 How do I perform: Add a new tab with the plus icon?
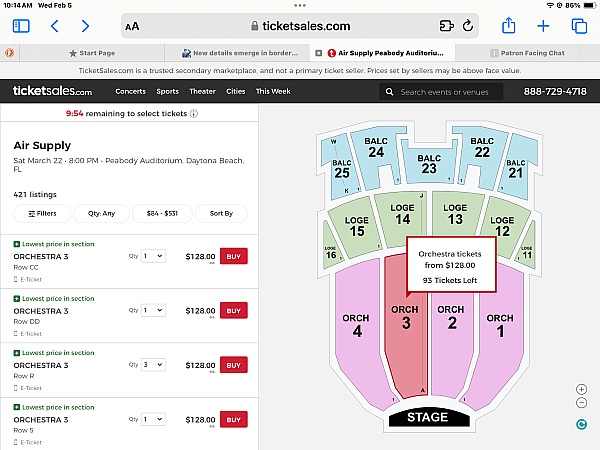coord(543,26)
